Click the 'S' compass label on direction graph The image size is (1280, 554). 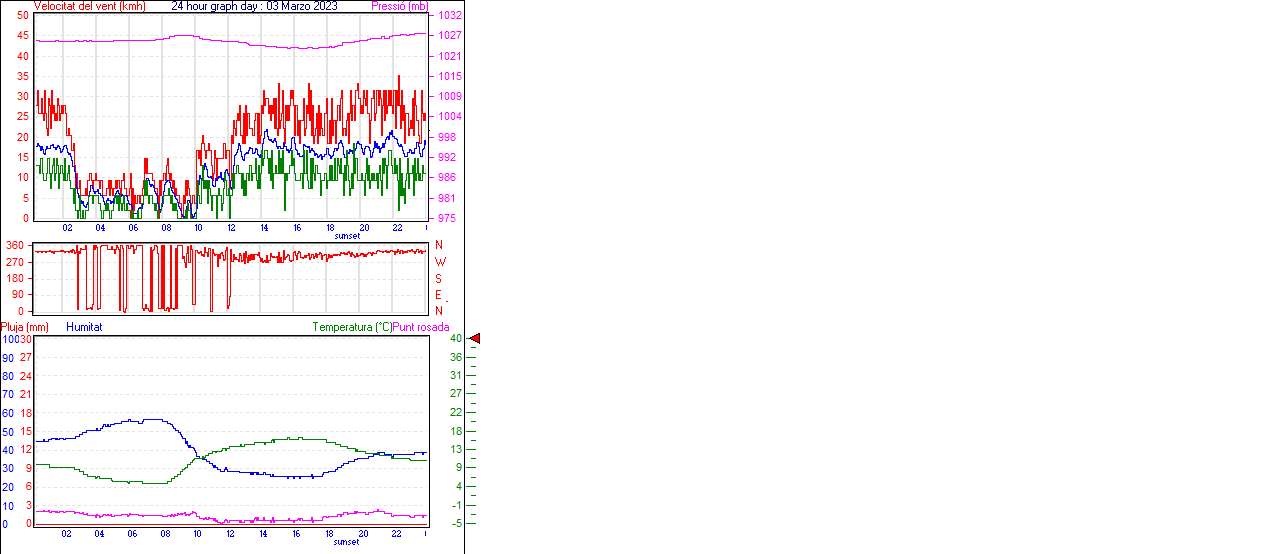[x=439, y=278]
